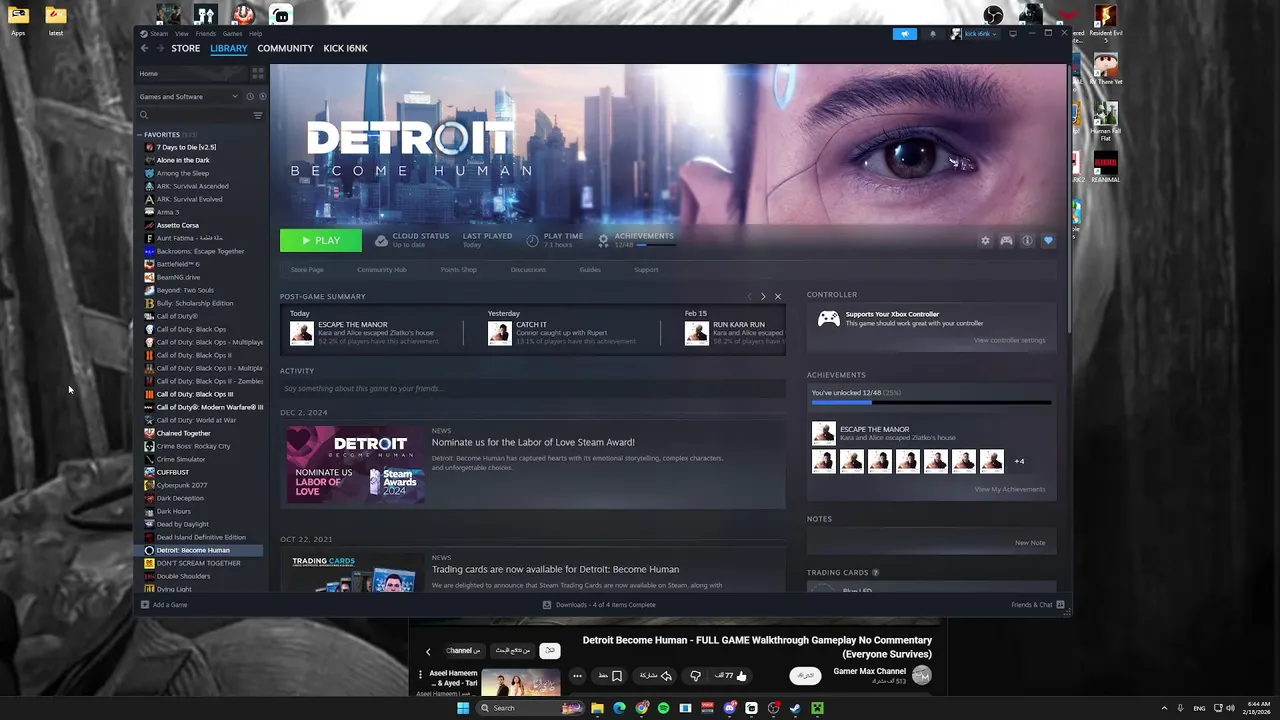Open game info icon for Detroit
Screen dimensions: 1280x720
(1027, 240)
